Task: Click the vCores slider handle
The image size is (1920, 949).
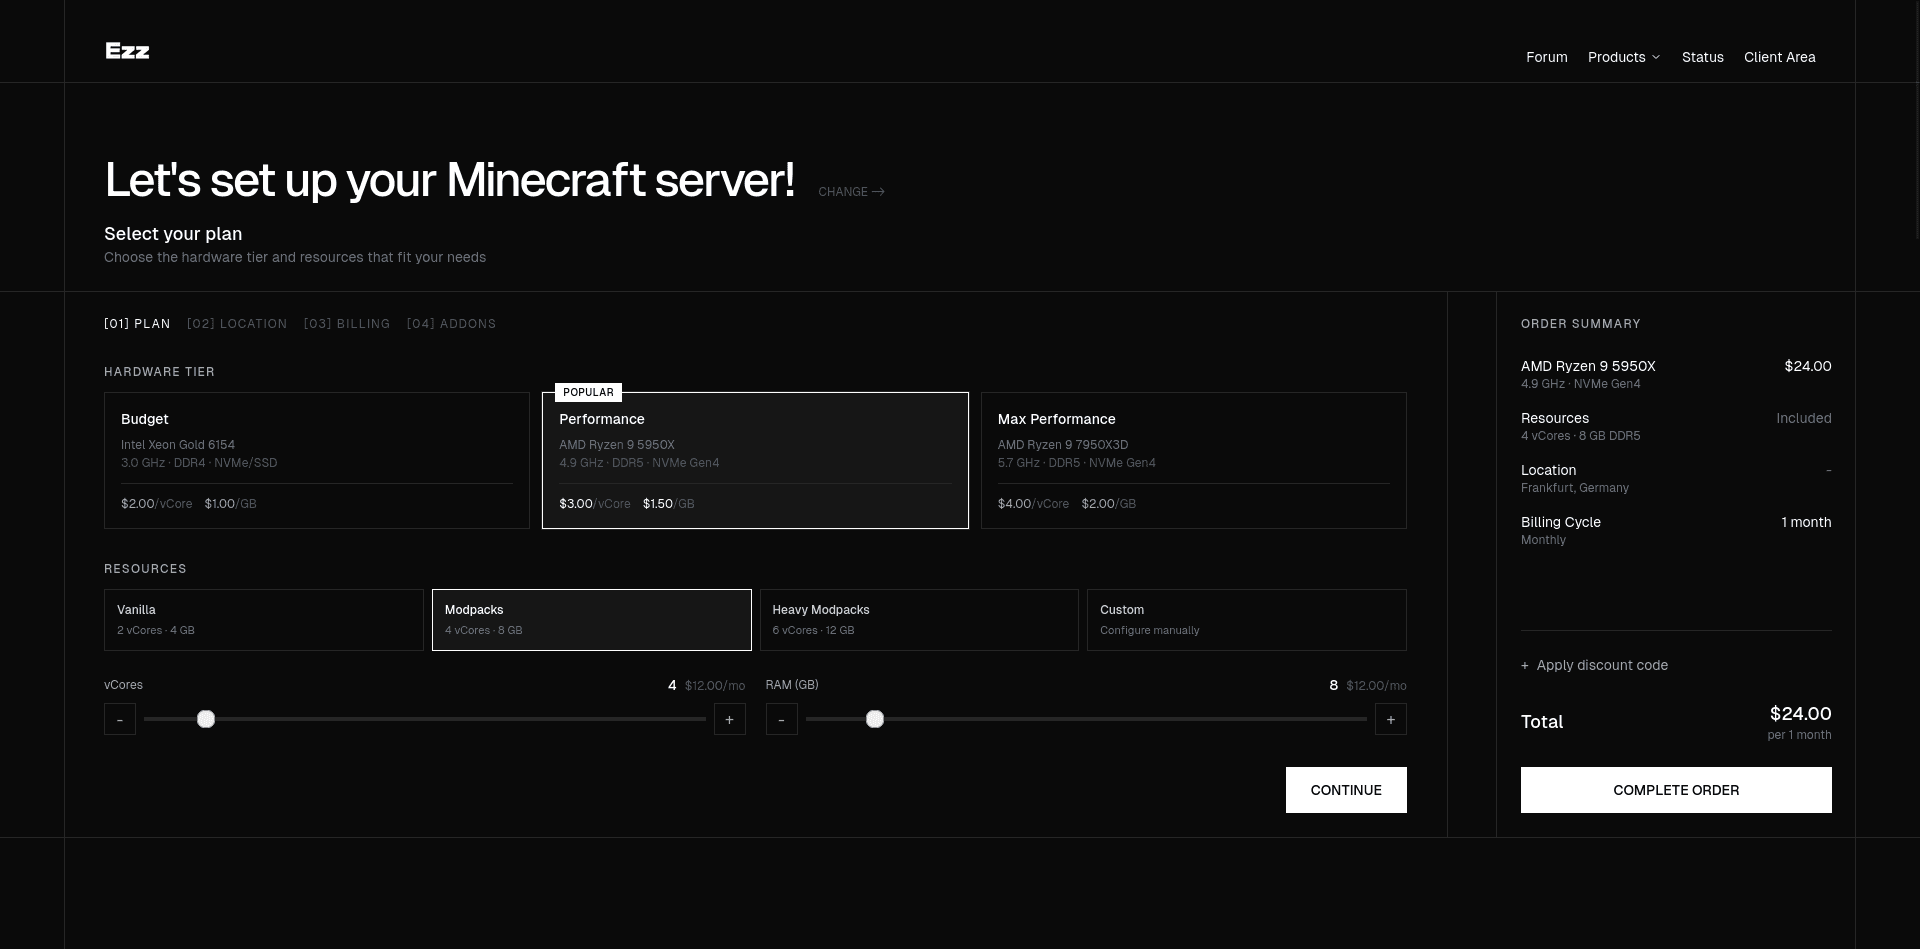Action: tap(206, 719)
